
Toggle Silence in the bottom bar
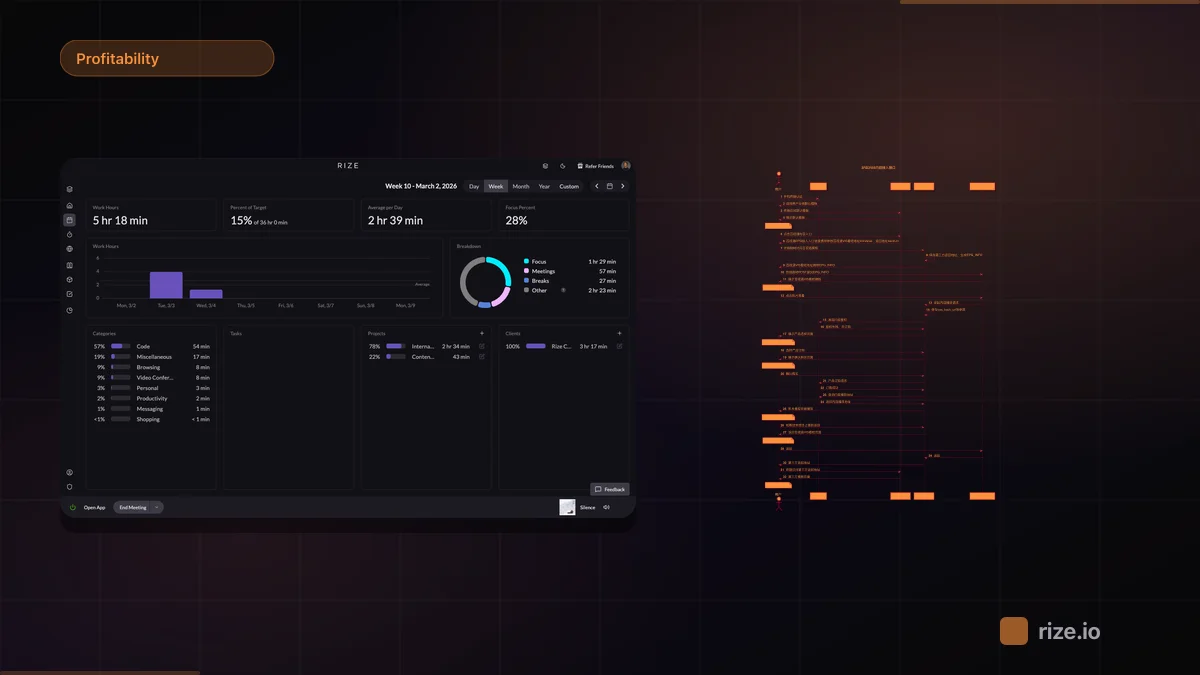[588, 507]
